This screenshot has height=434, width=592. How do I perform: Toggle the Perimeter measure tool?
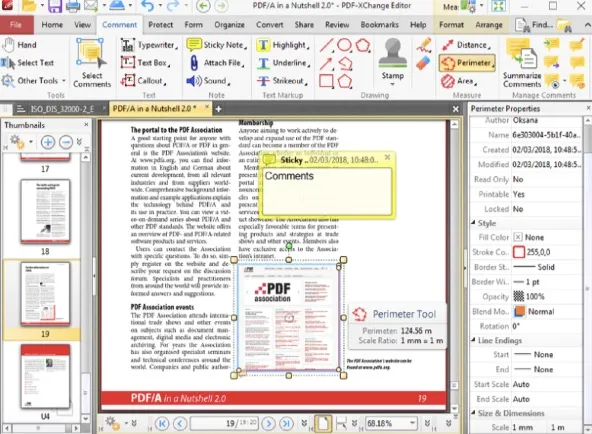click(x=467, y=63)
